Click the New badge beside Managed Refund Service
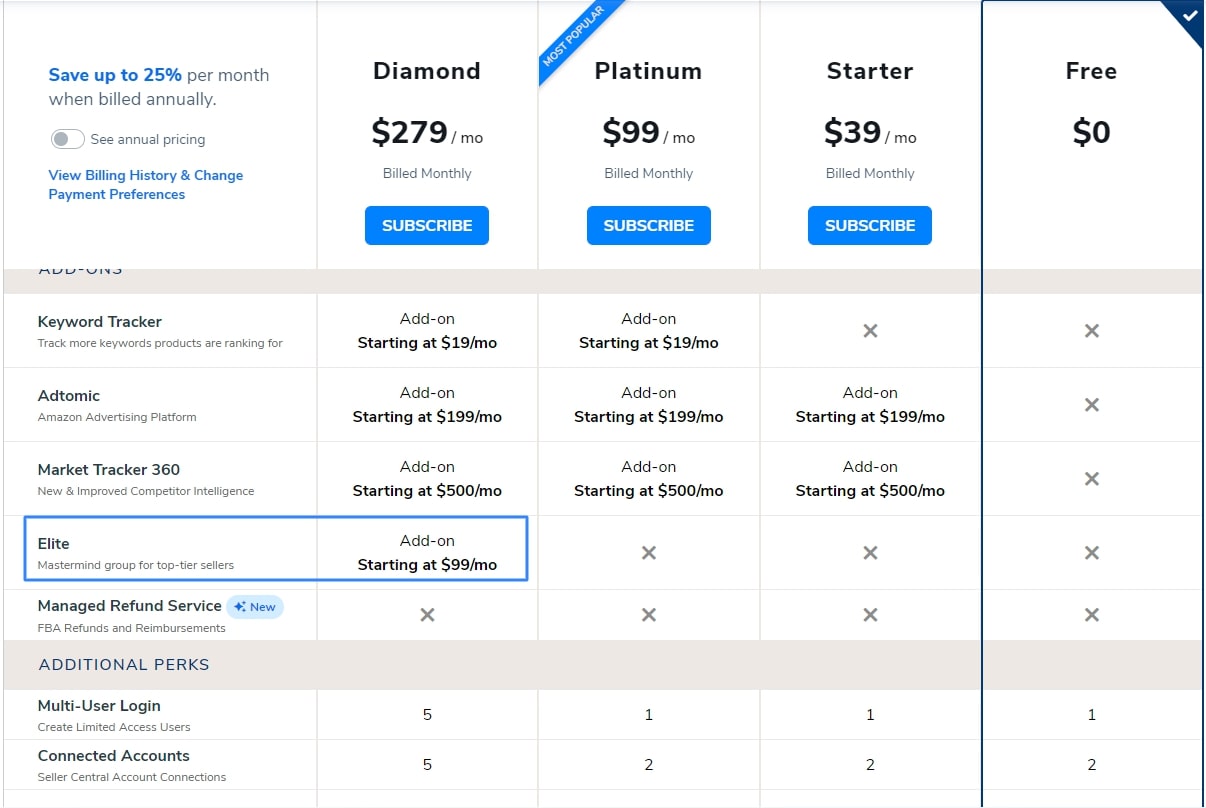Image resolution: width=1206 pixels, height=808 pixels. click(x=255, y=606)
